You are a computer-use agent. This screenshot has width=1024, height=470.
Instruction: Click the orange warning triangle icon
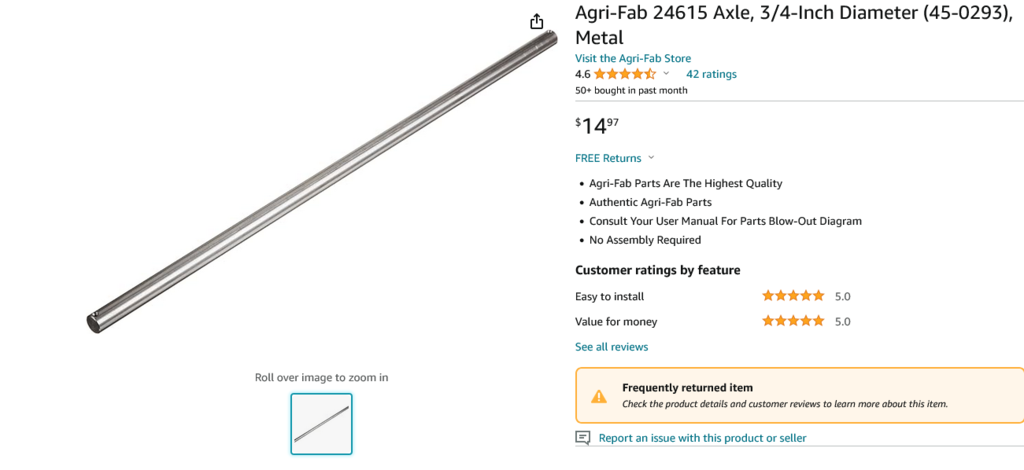pyautogui.click(x=598, y=396)
